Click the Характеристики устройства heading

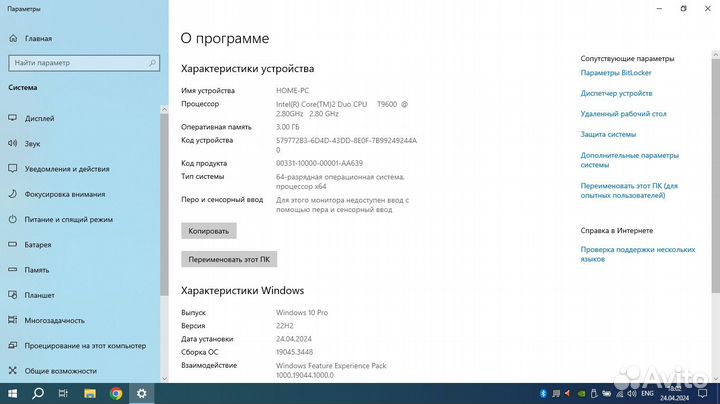click(248, 69)
